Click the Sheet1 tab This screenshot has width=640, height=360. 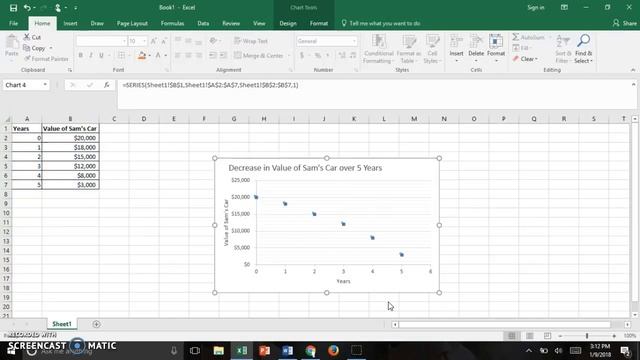point(62,324)
